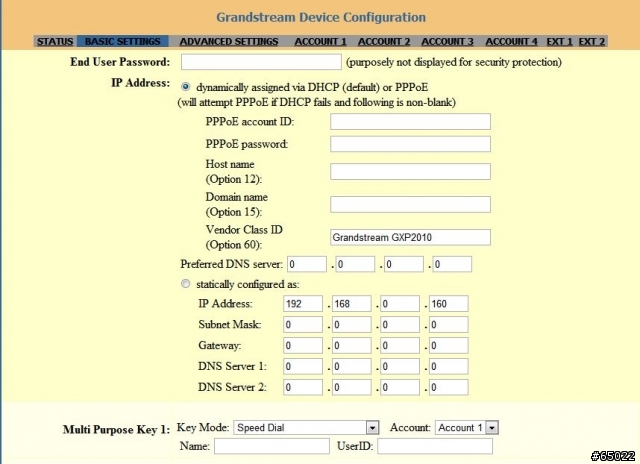Click fourth octet of Preferred DNS server
This screenshot has height=464, width=640.
452,264
